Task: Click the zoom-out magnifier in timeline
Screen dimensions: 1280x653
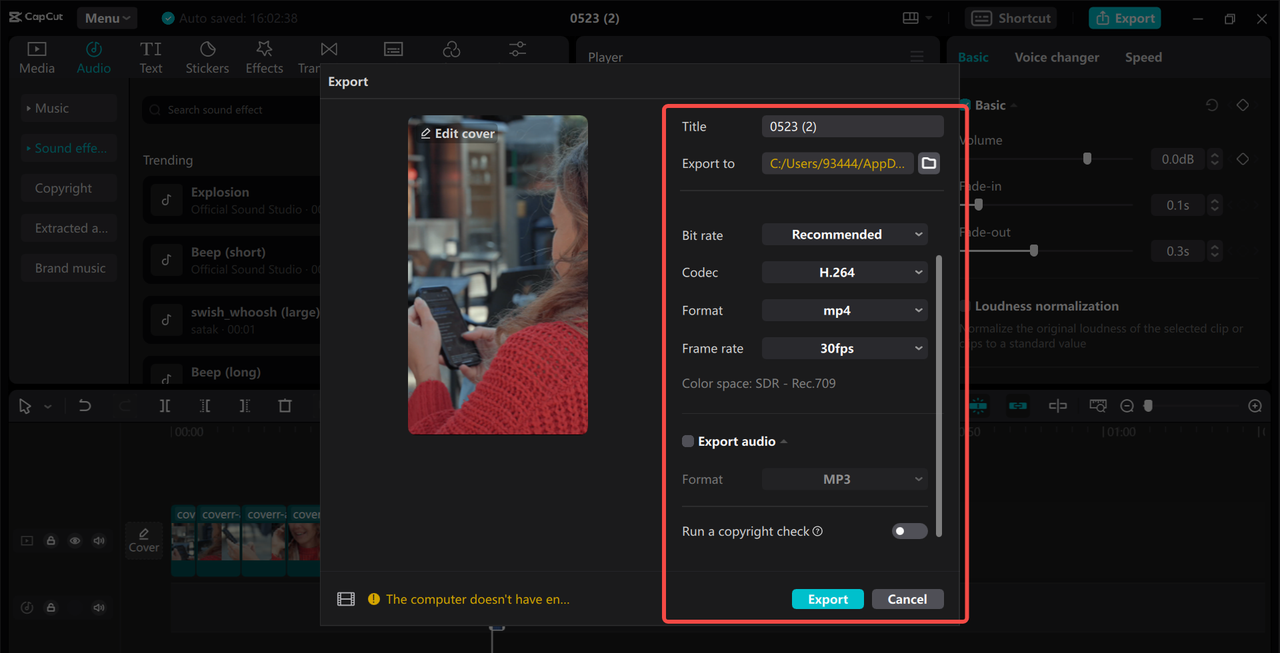Action: coord(1127,406)
